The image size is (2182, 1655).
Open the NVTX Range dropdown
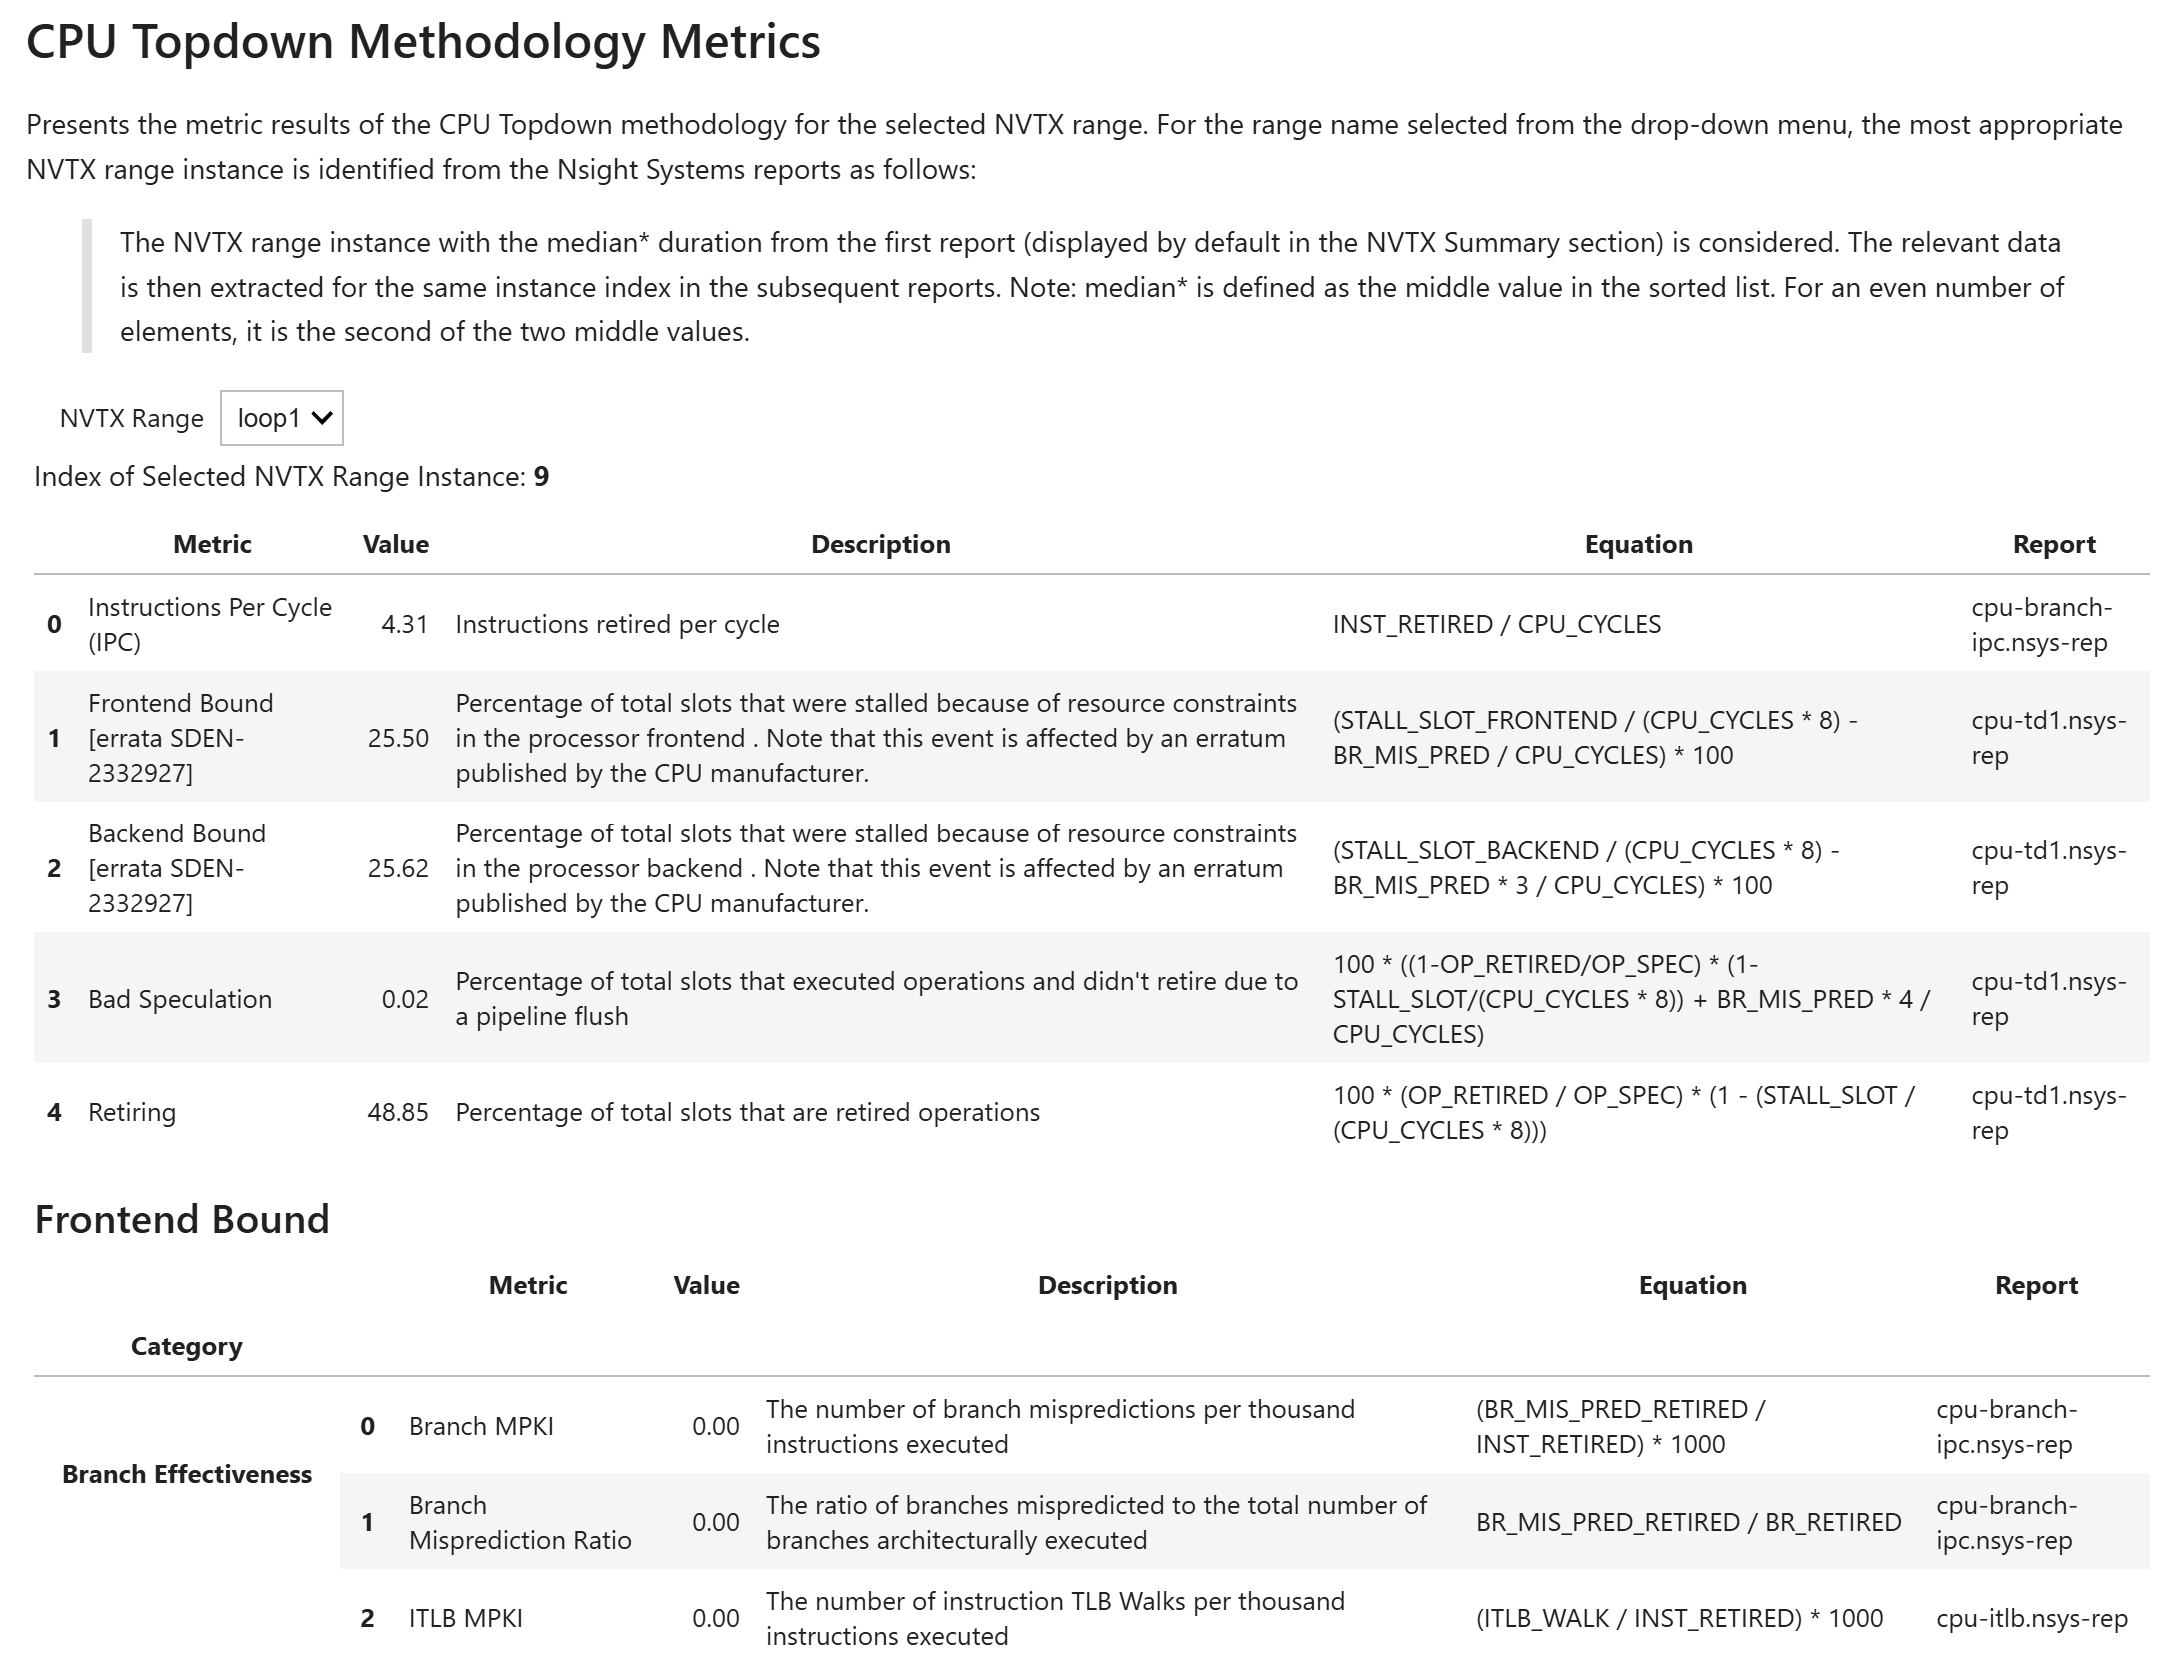282,418
